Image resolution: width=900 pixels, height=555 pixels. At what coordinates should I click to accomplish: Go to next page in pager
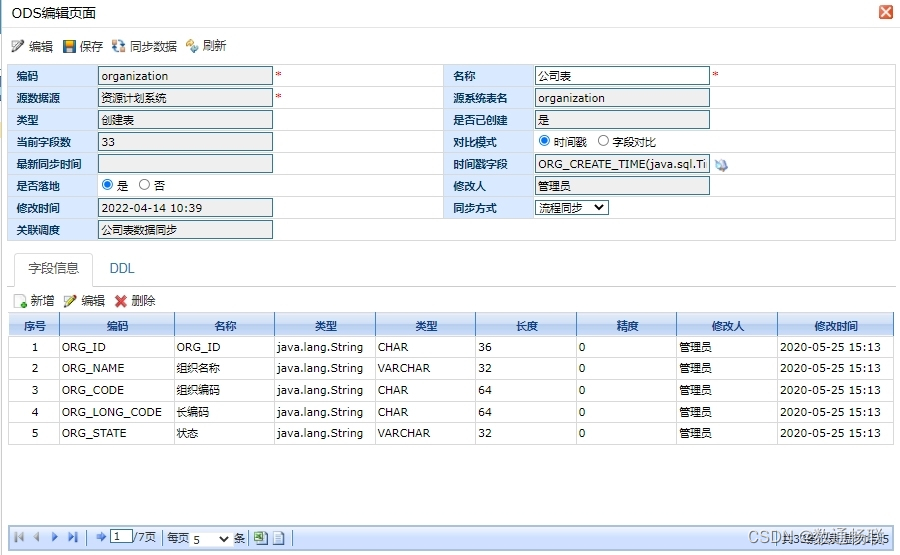[x=55, y=537]
